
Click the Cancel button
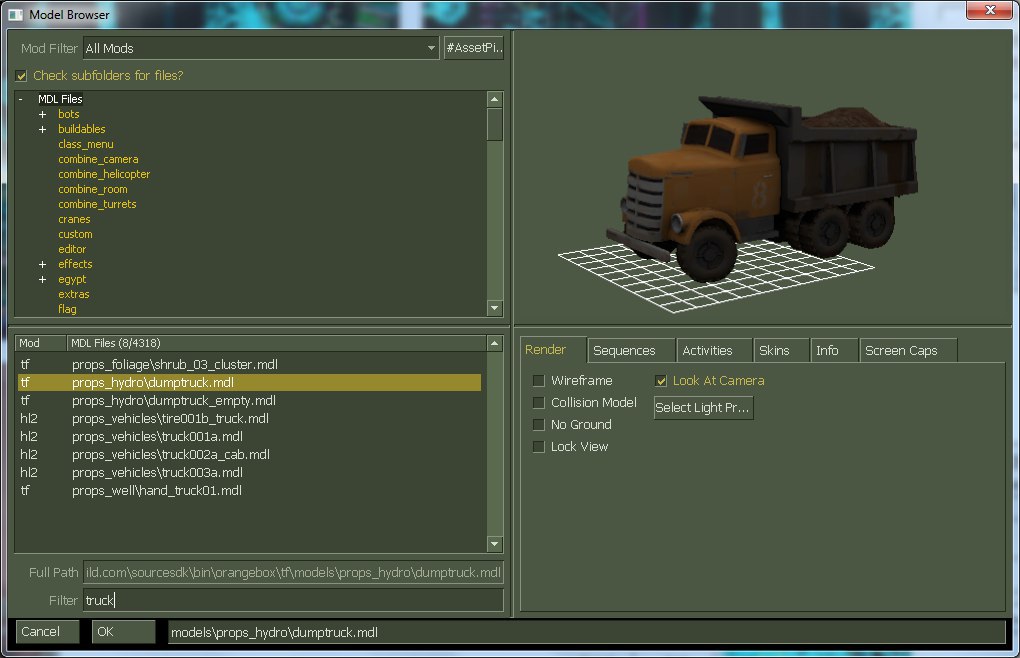point(47,631)
